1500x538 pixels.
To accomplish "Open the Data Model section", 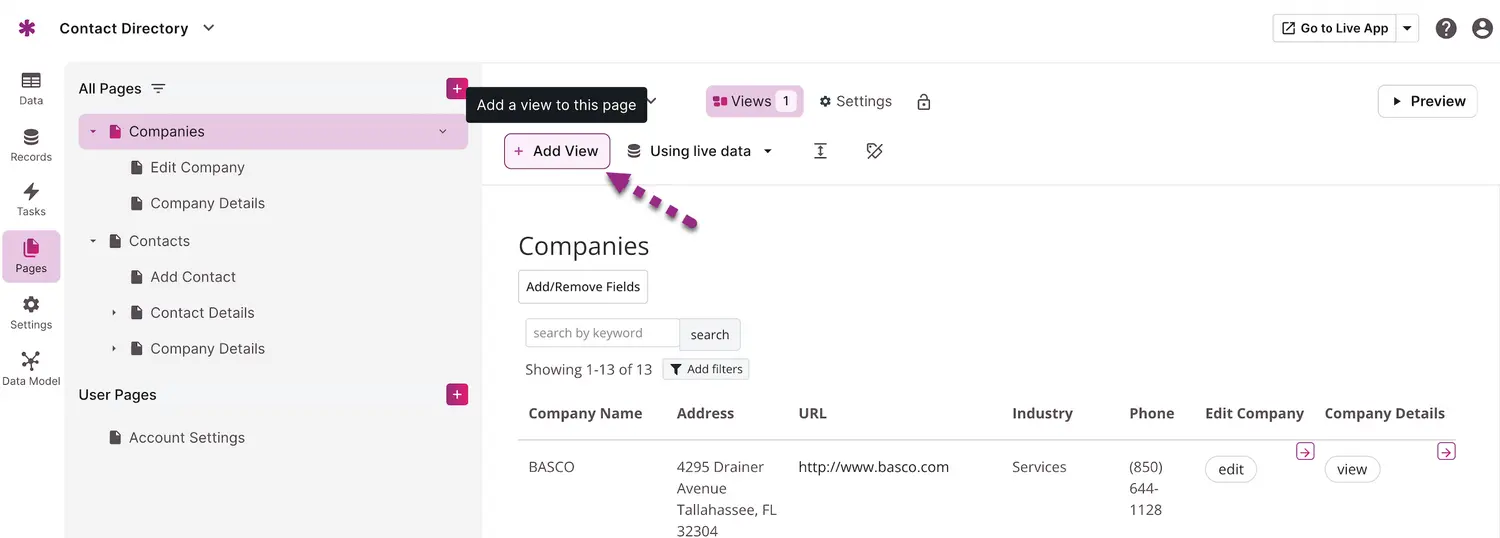I will click(31, 368).
